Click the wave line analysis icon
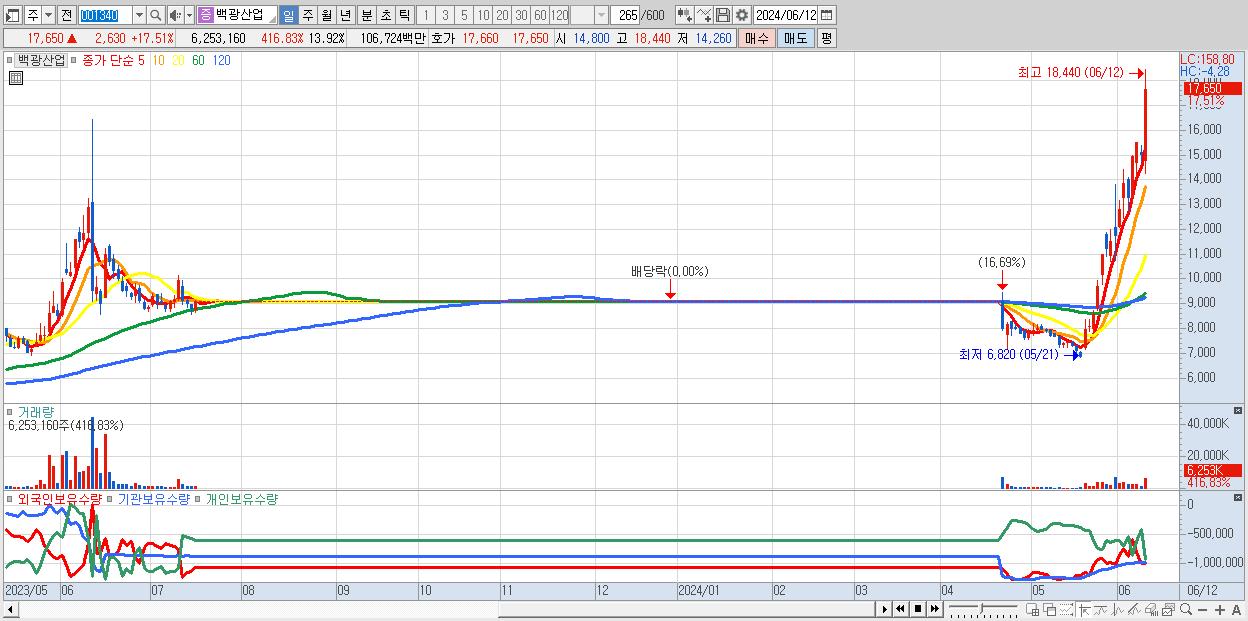Image resolution: width=1248 pixels, height=621 pixels. [x=1118, y=609]
